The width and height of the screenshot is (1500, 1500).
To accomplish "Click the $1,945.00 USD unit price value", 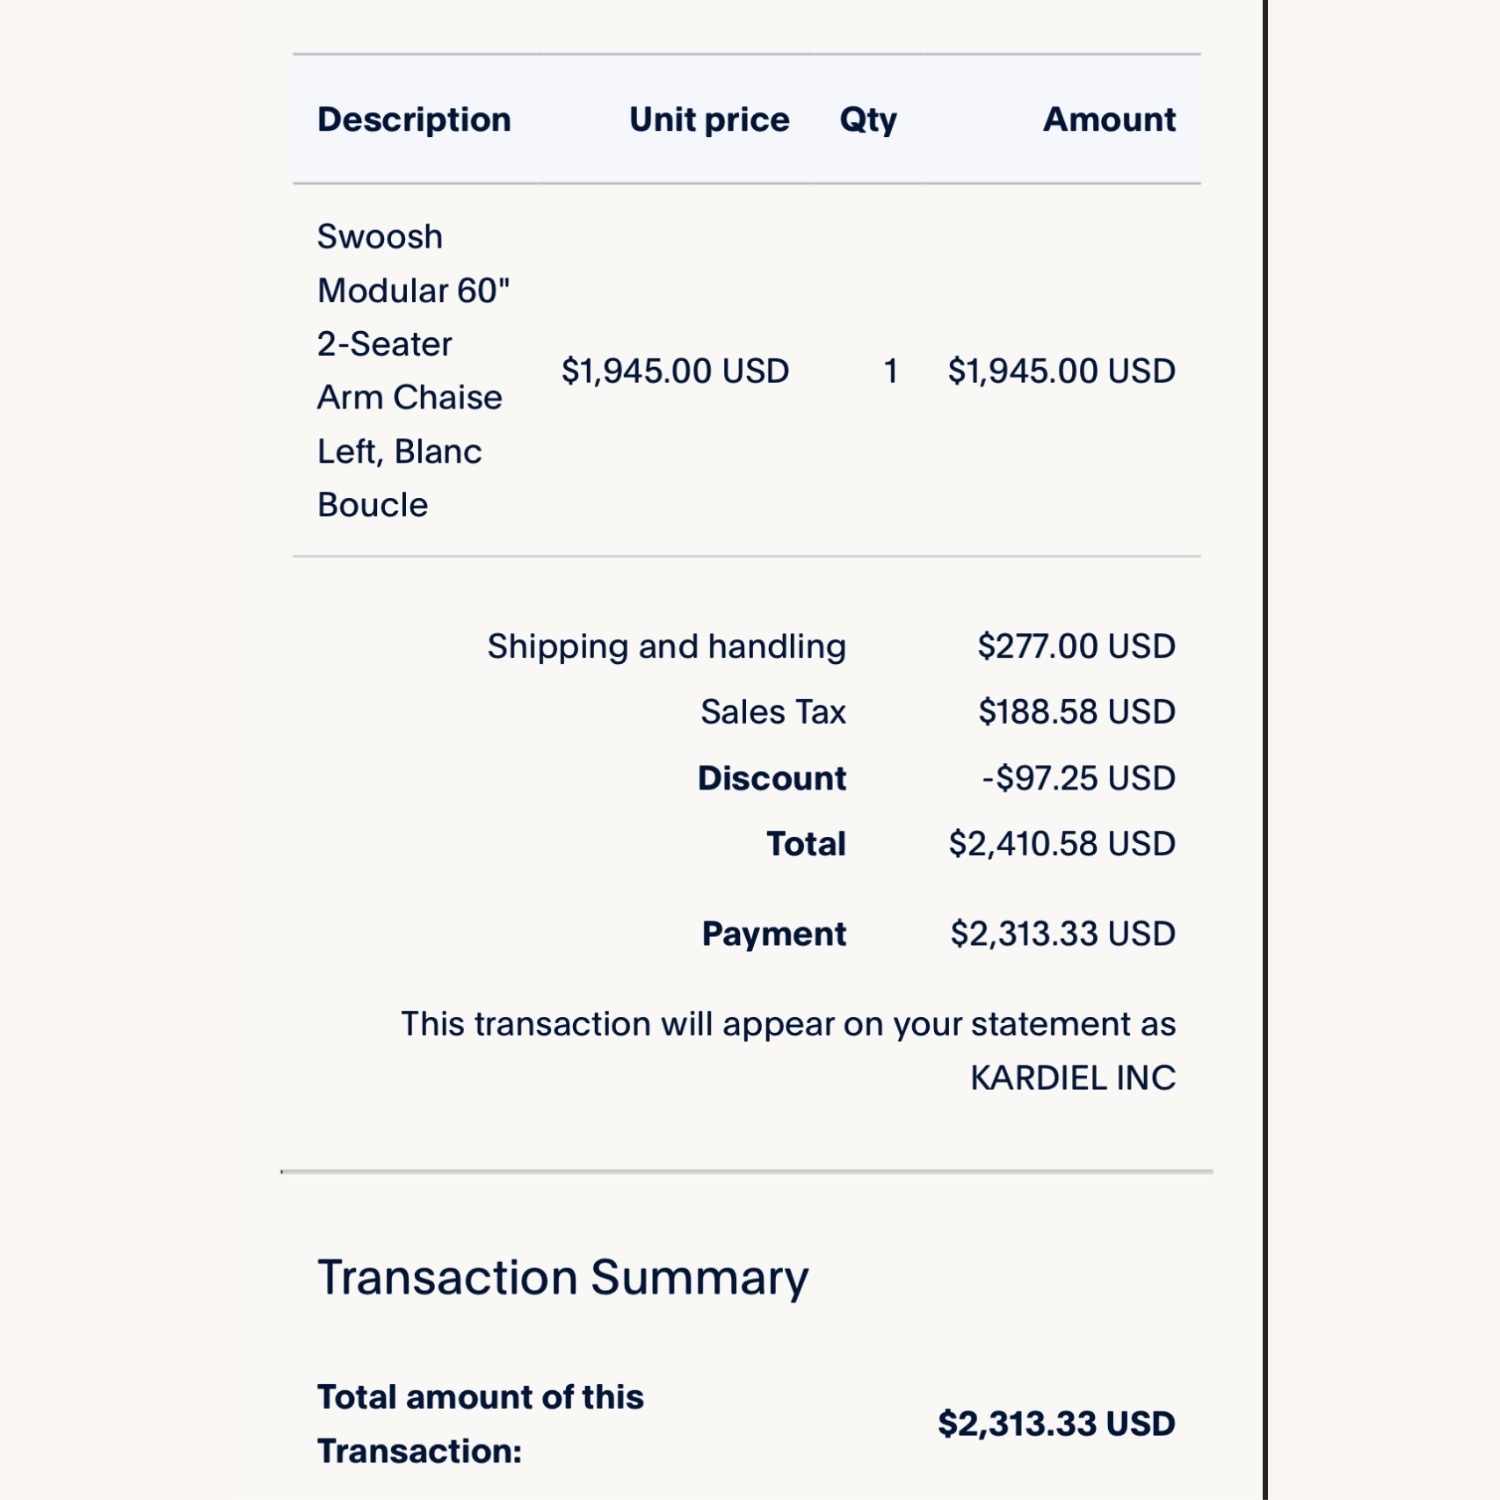I will (x=675, y=371).
